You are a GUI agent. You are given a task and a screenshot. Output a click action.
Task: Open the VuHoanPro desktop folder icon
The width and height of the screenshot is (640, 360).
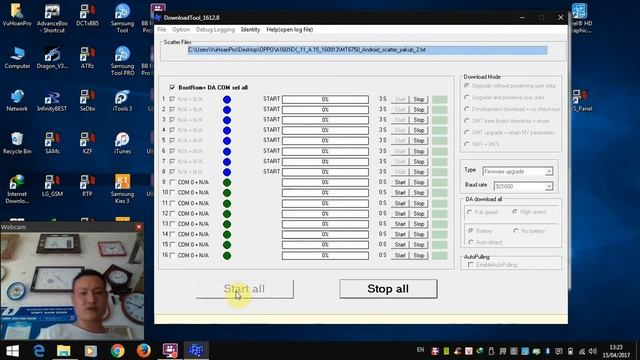coord(17,16)
